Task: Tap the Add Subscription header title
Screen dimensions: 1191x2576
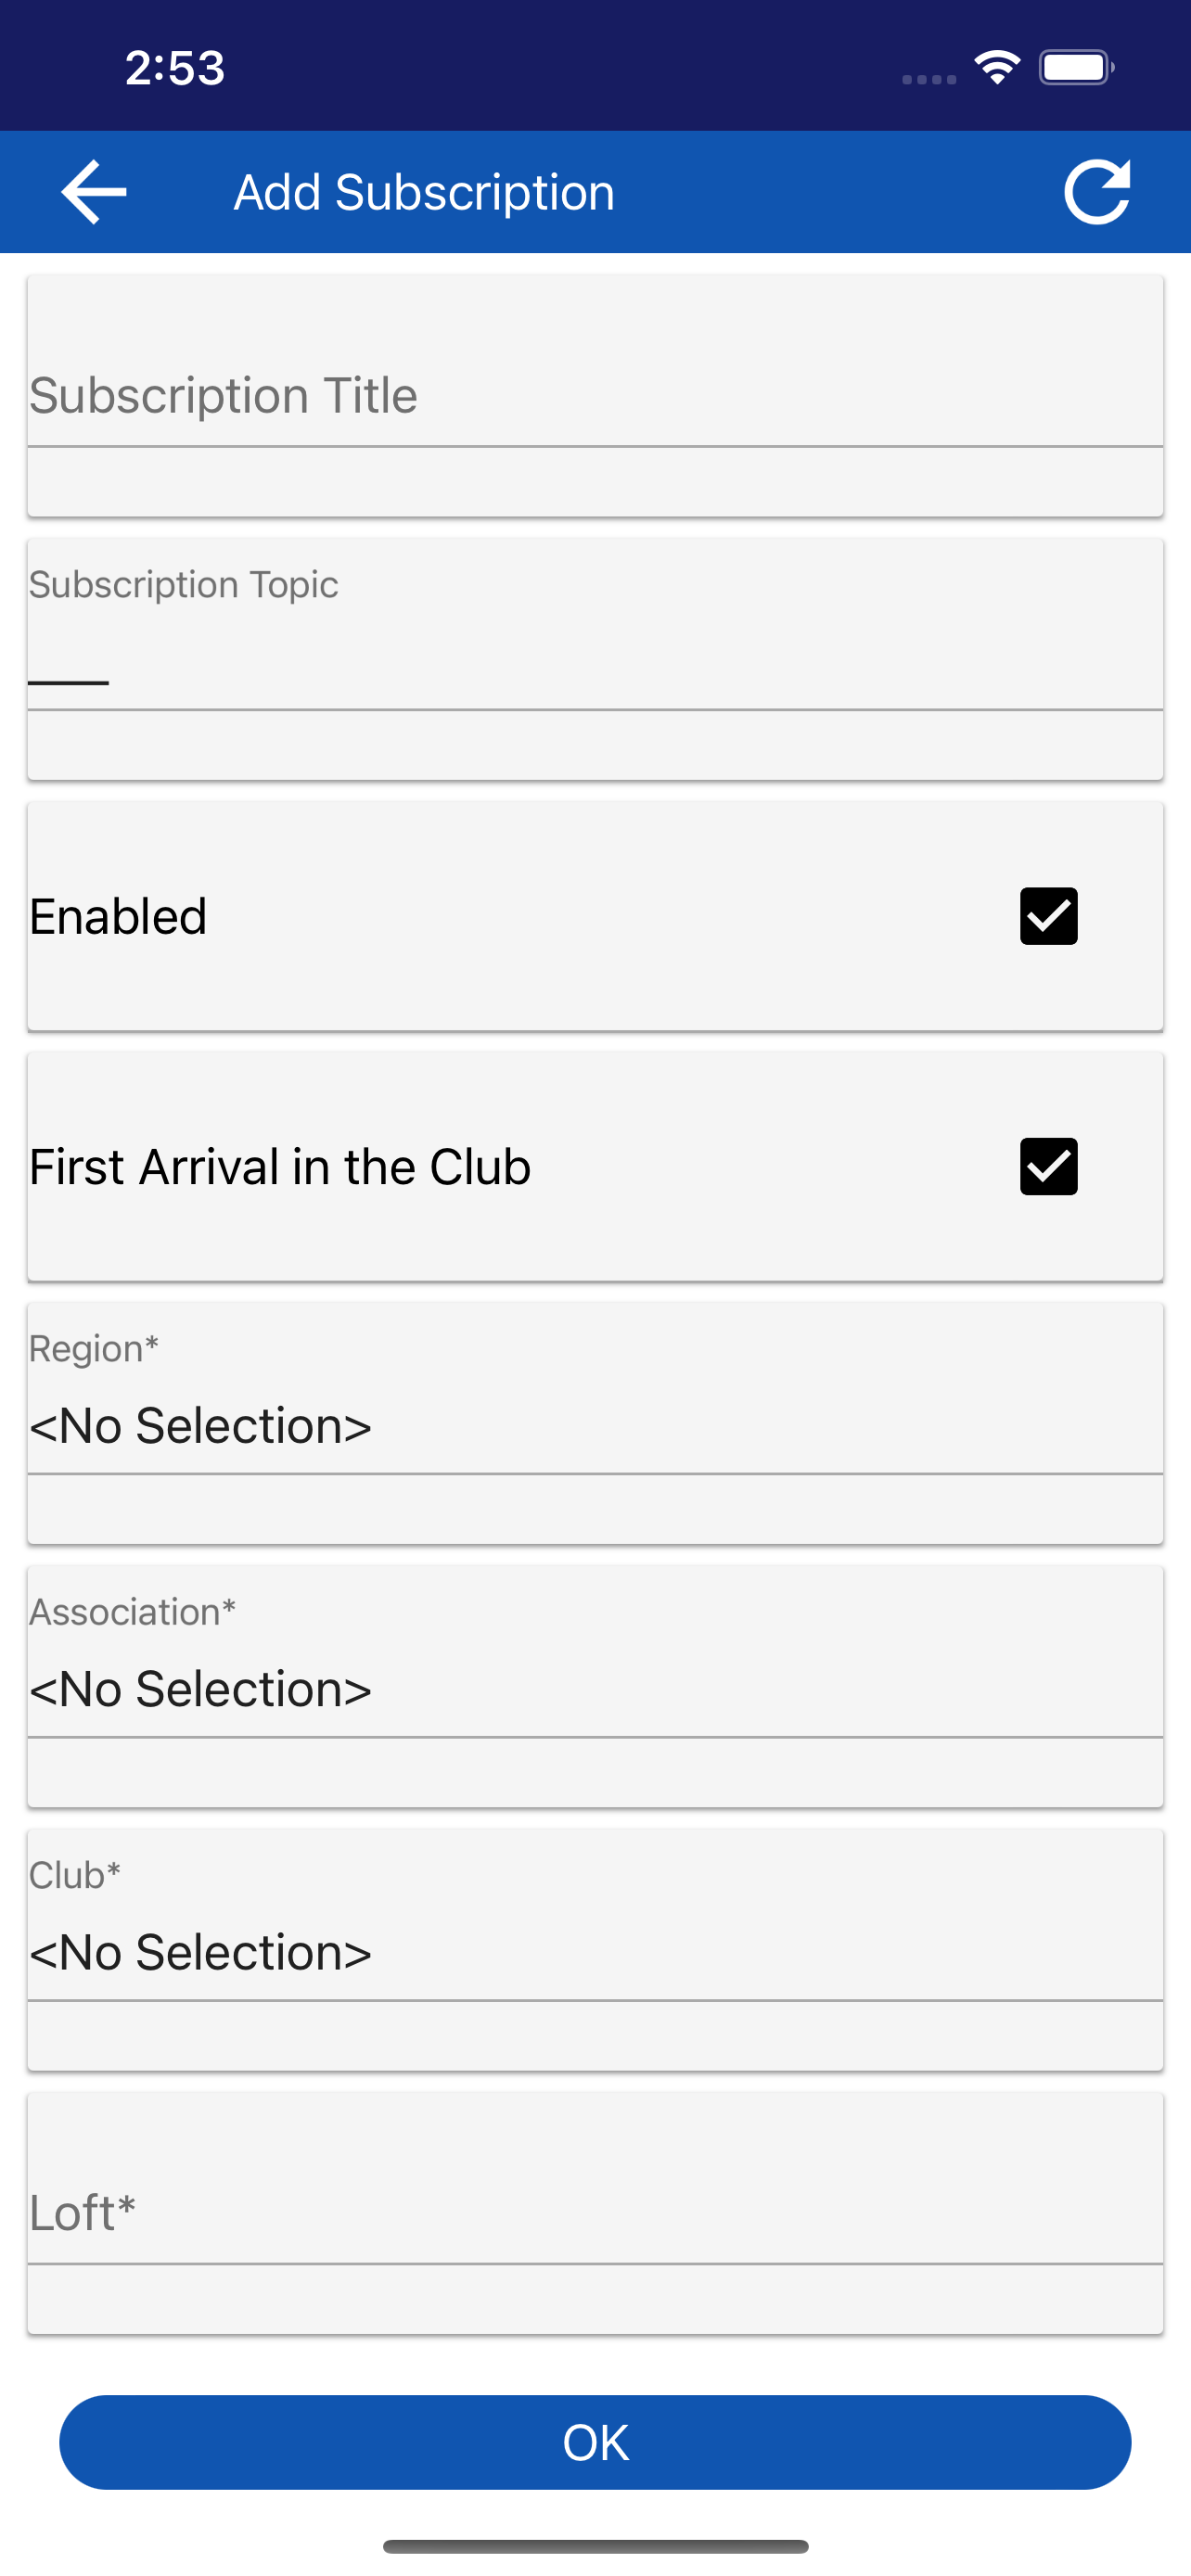Action: (424, 192)
